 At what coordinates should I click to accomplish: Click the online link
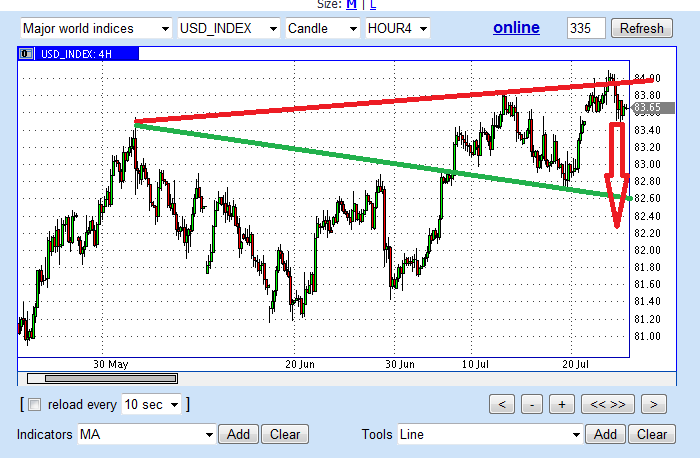[516, 28]
